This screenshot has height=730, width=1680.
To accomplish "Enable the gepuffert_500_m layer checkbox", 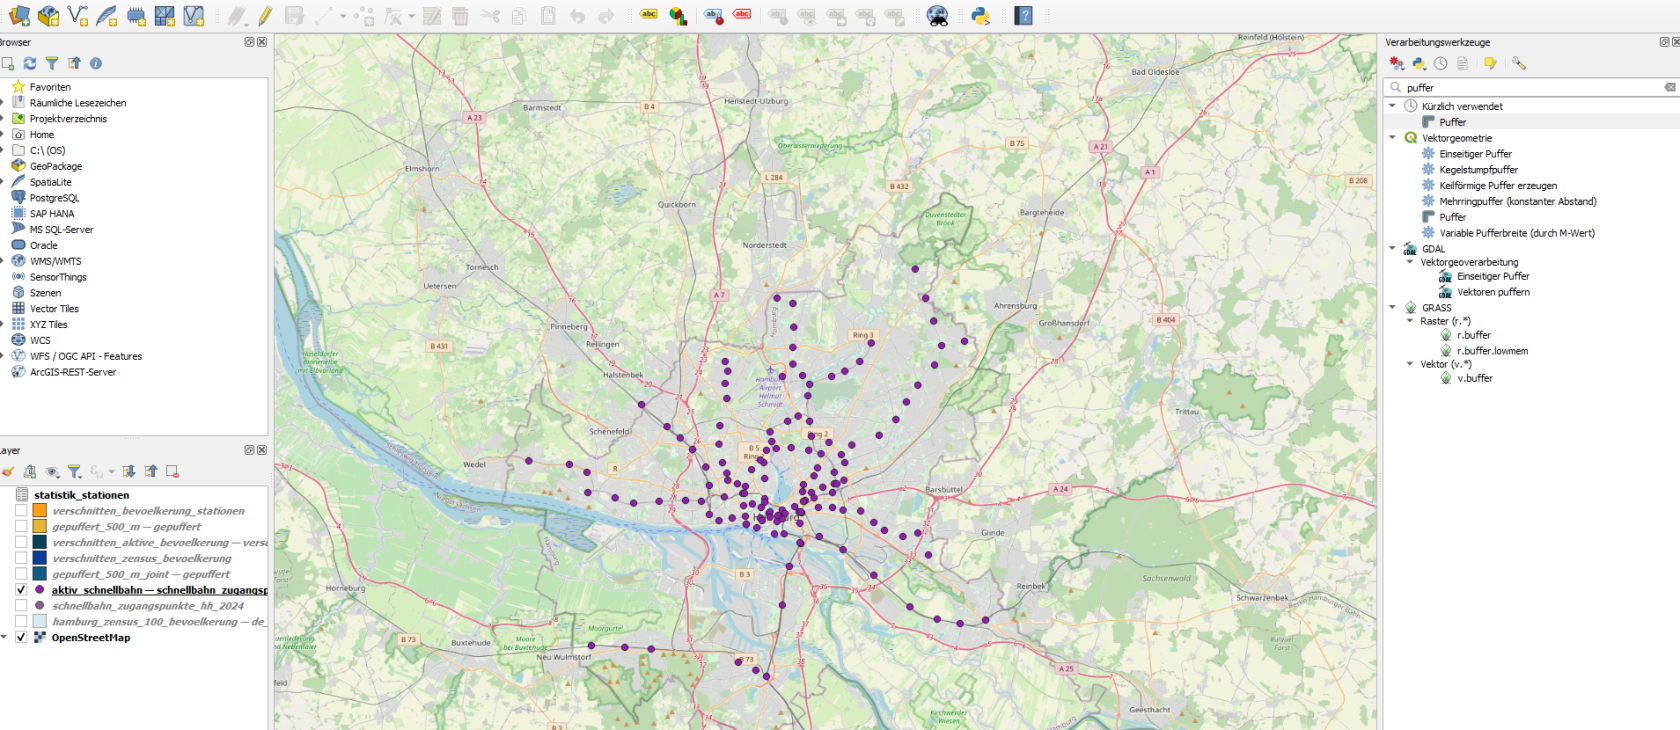I will (x=21, y=526).
